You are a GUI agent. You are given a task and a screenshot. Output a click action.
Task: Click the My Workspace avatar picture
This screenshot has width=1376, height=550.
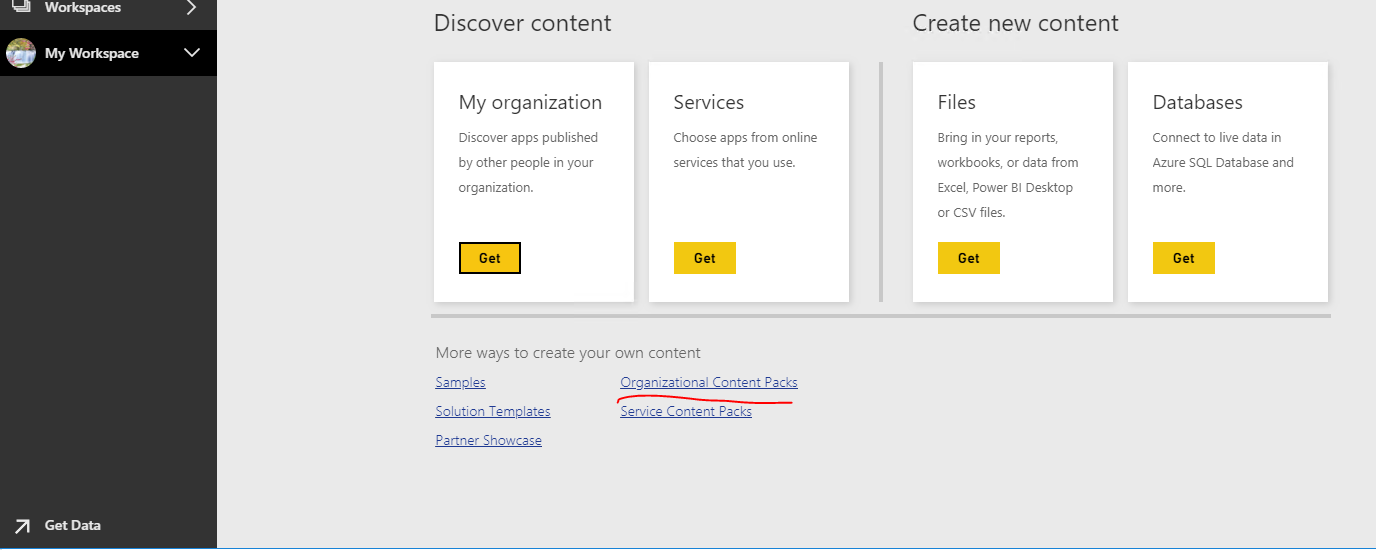point(21,53)
